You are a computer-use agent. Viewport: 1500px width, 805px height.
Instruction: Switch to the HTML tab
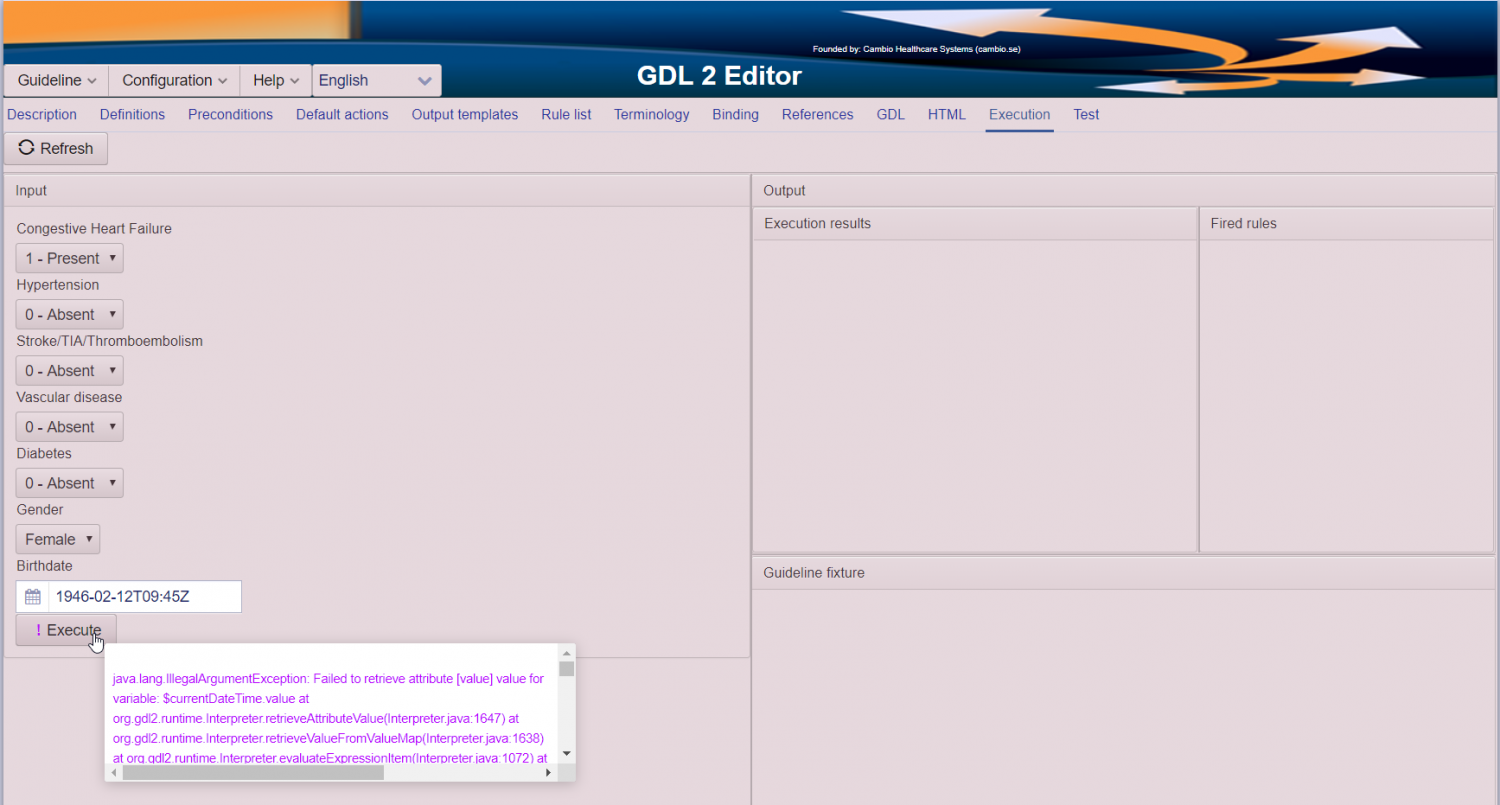tap(947, 114)
